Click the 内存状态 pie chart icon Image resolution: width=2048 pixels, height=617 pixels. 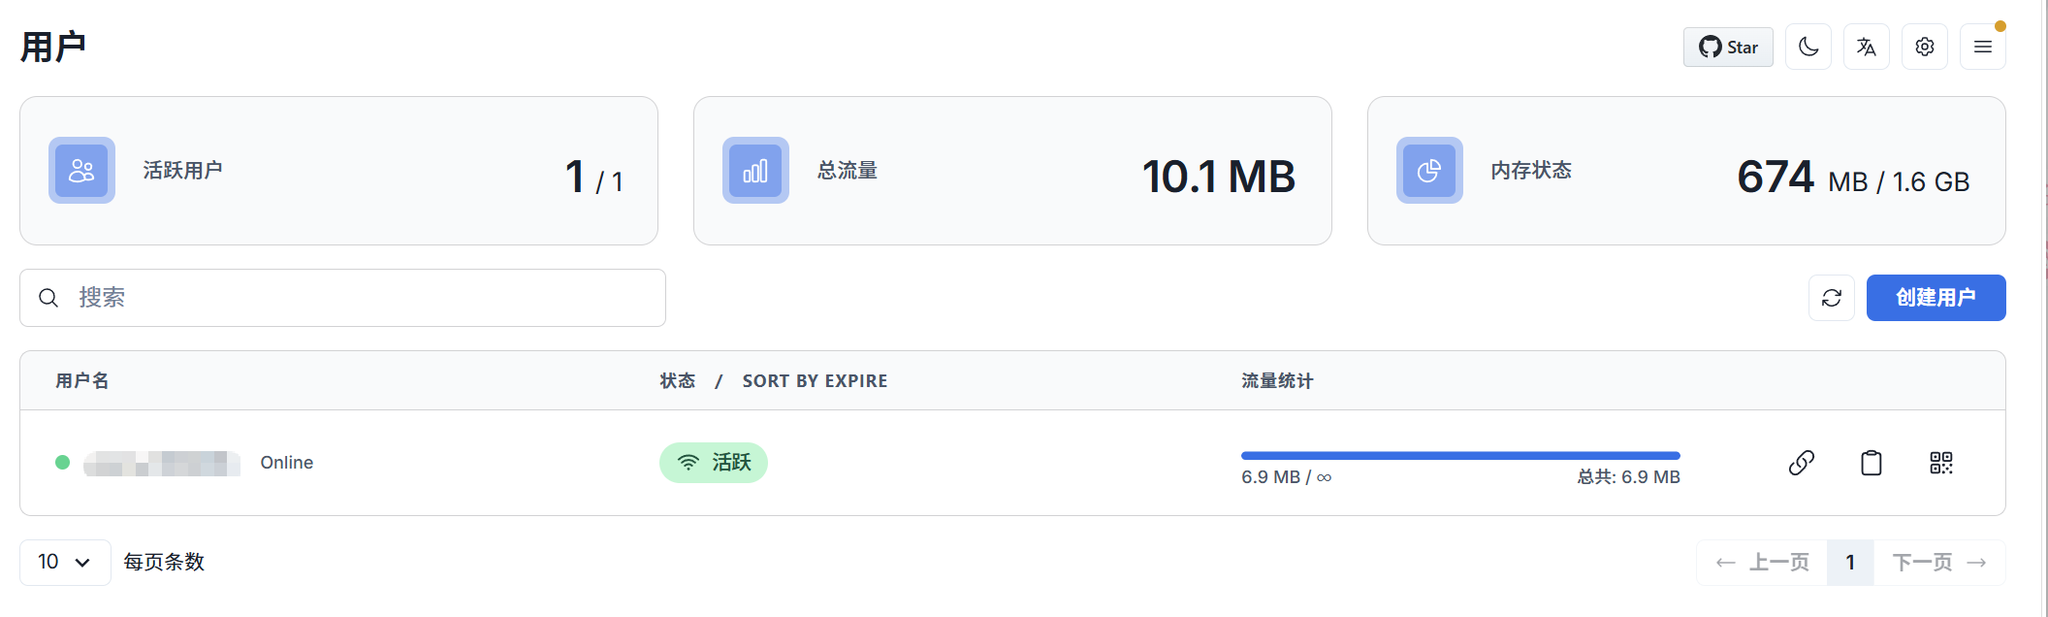(1430, 171)
